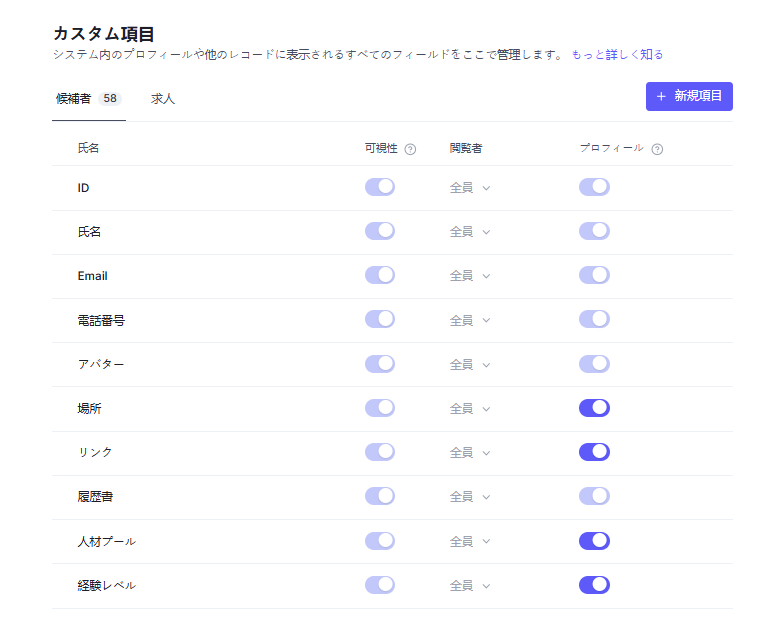Expand viewer dropdown for 場所 row
776x618 pixels.
(470, 409)
